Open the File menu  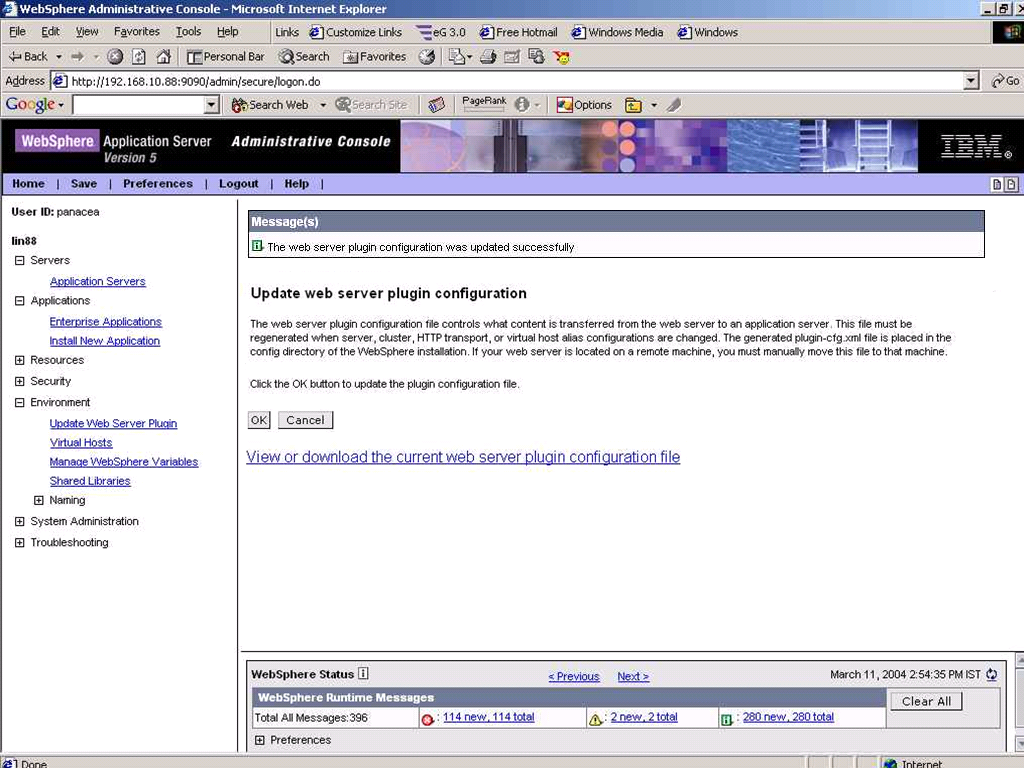(18, 31)
